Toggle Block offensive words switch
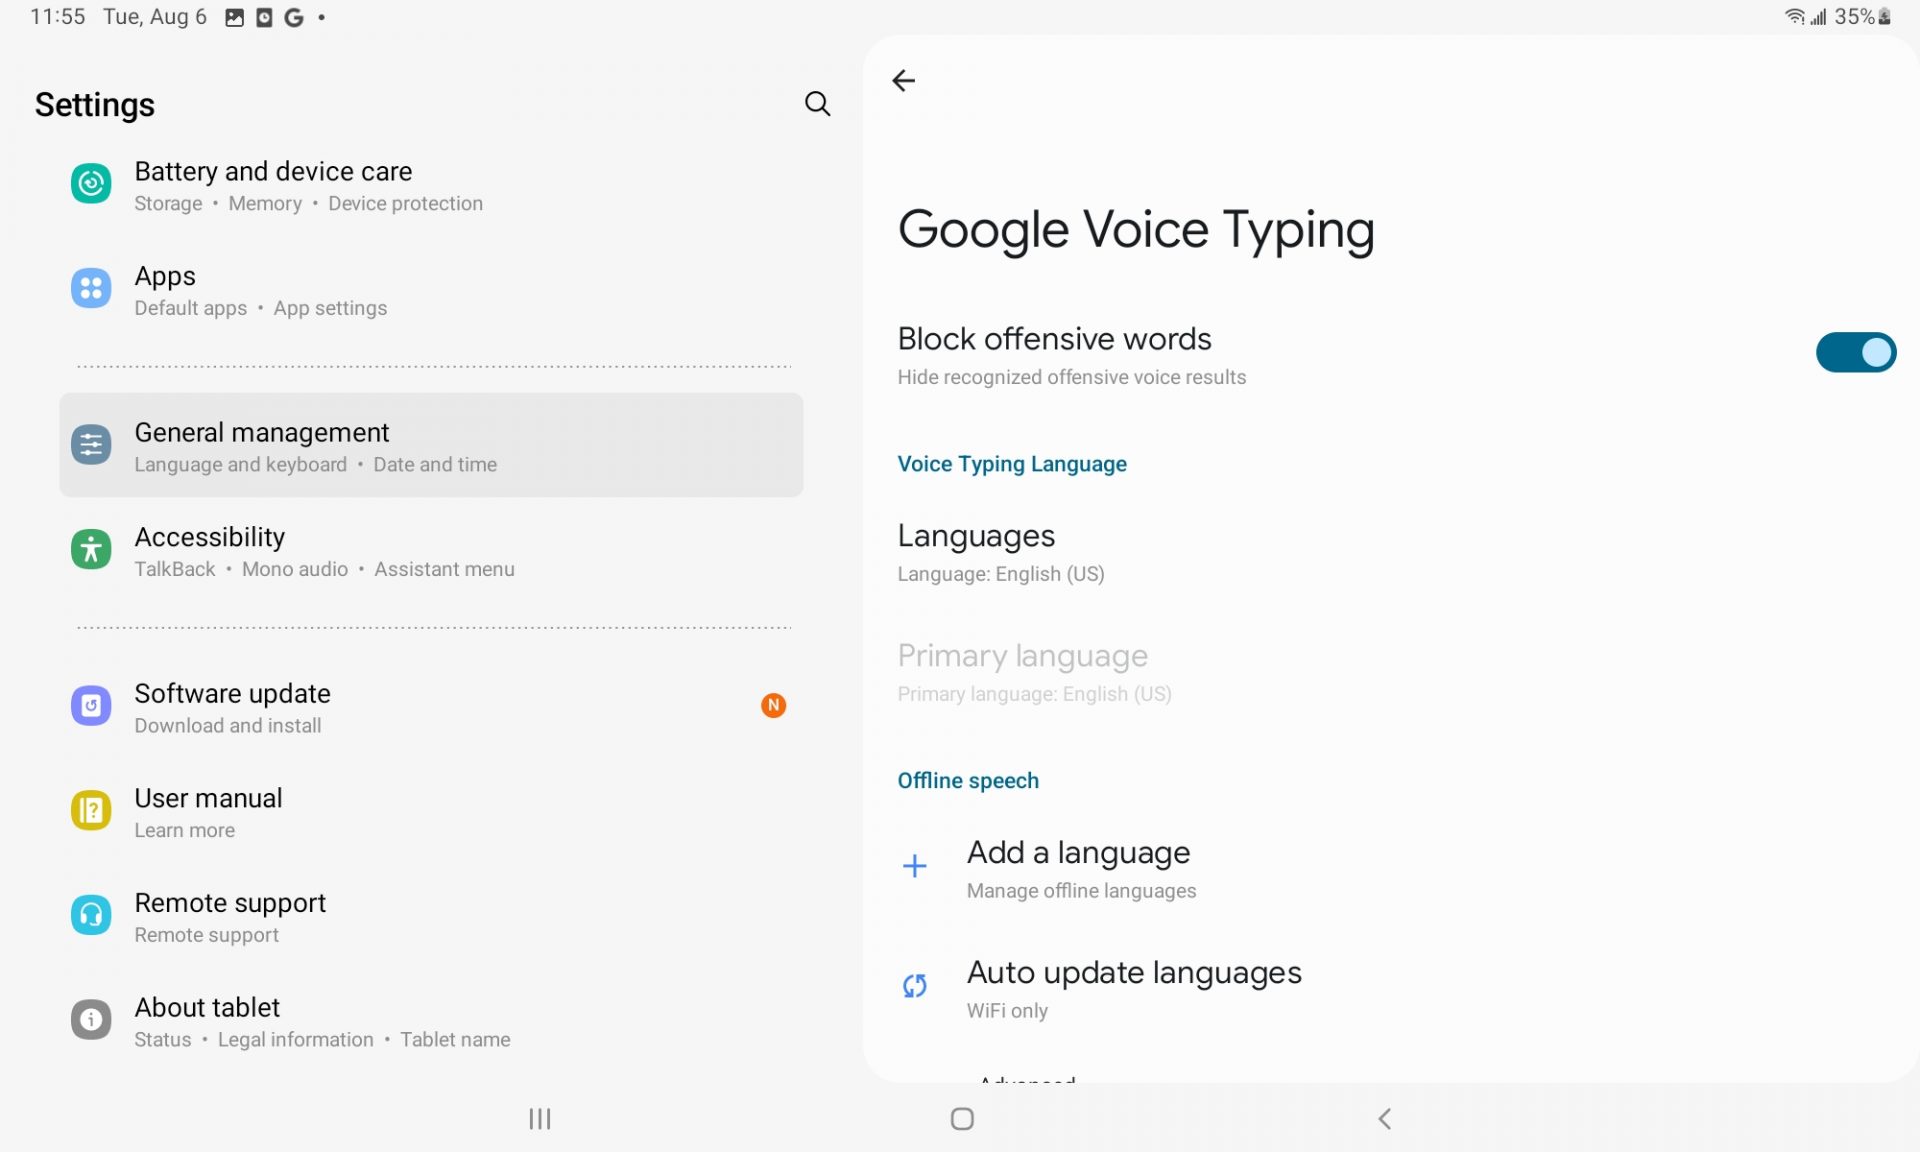This screenshot has width=1920, height=1152. [1855, 353]
